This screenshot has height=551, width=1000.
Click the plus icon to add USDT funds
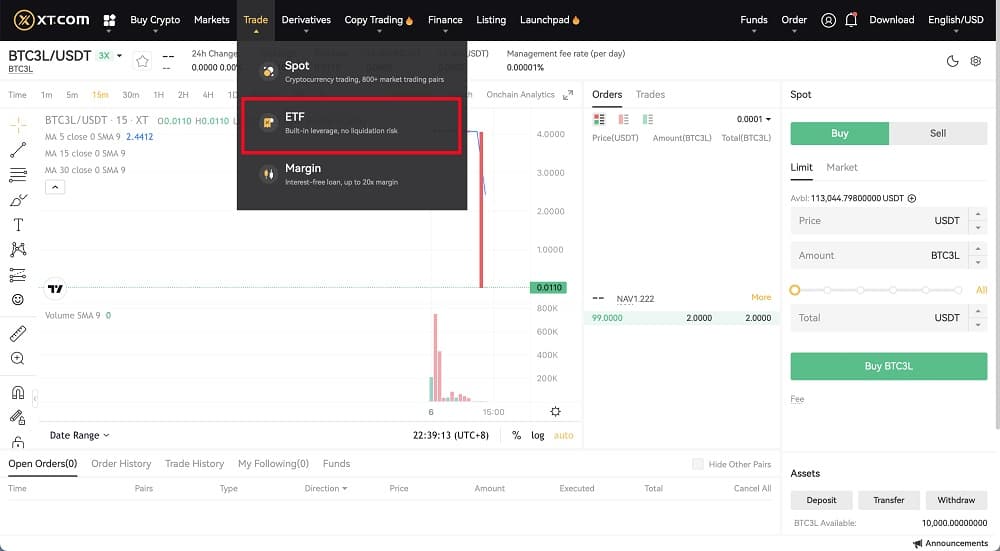coord(912,198)
